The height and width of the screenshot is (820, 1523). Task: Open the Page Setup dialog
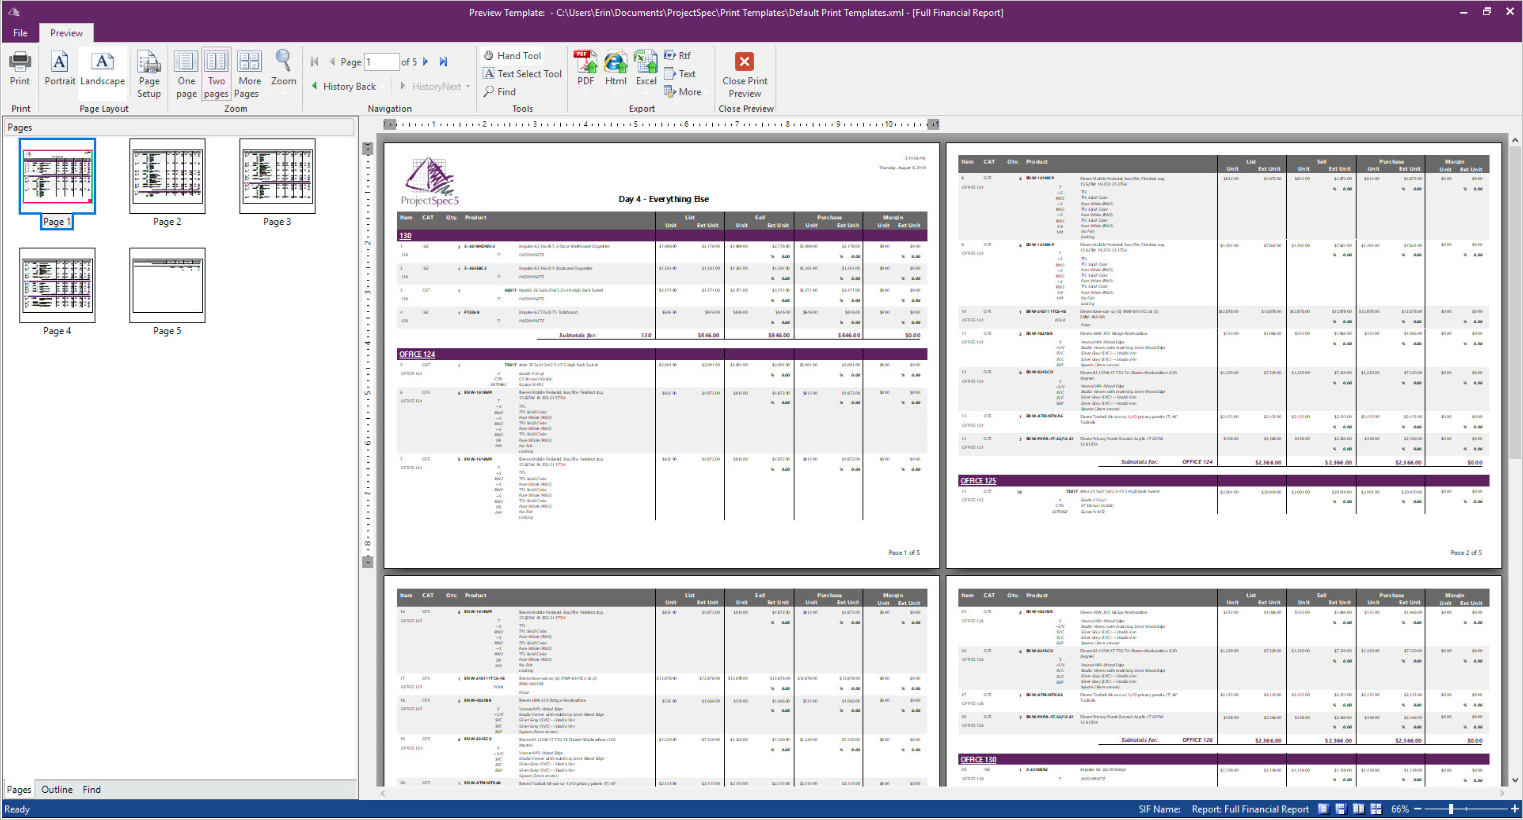[148, 73]
